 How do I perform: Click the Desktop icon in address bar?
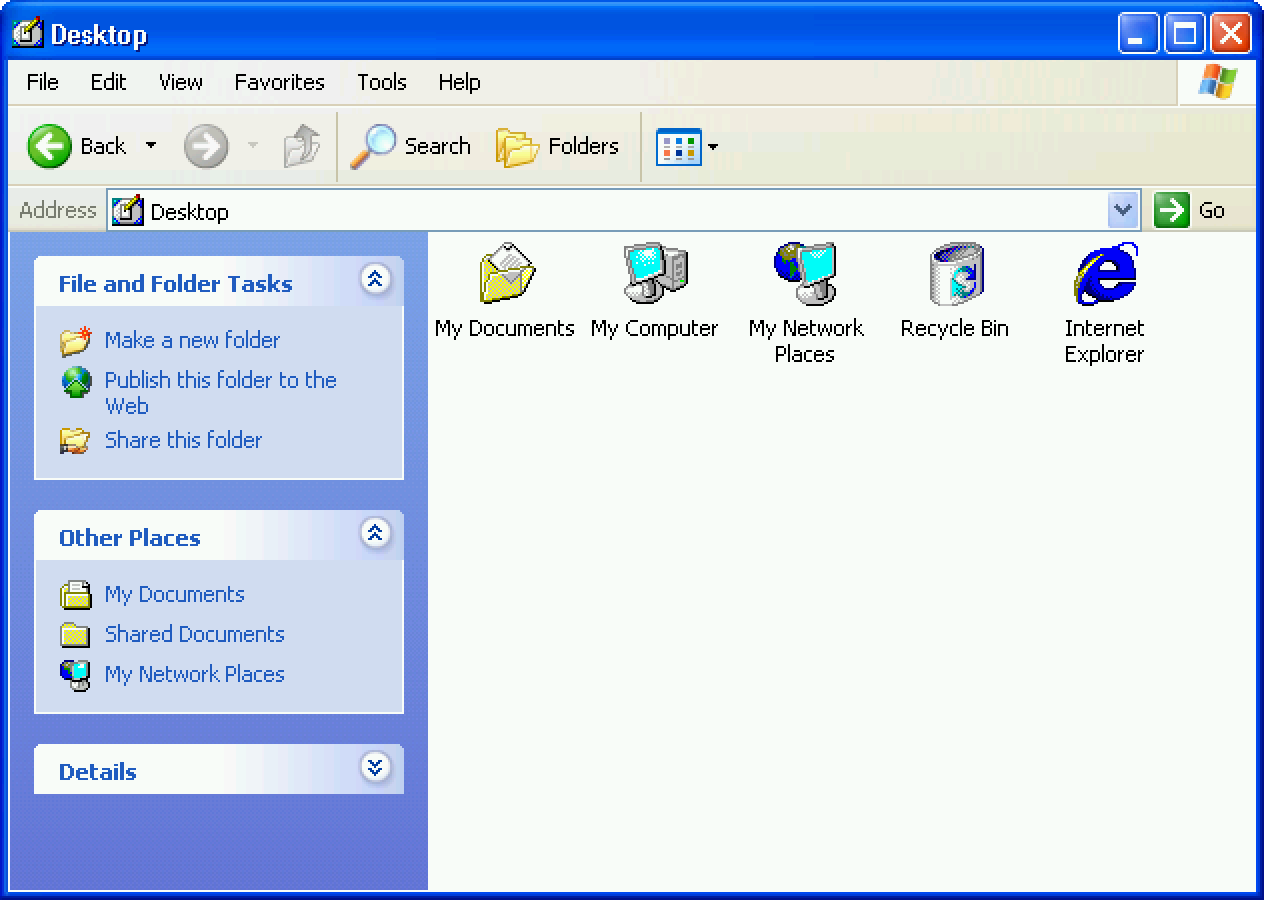pyautogui.click(x=127, y=210)
